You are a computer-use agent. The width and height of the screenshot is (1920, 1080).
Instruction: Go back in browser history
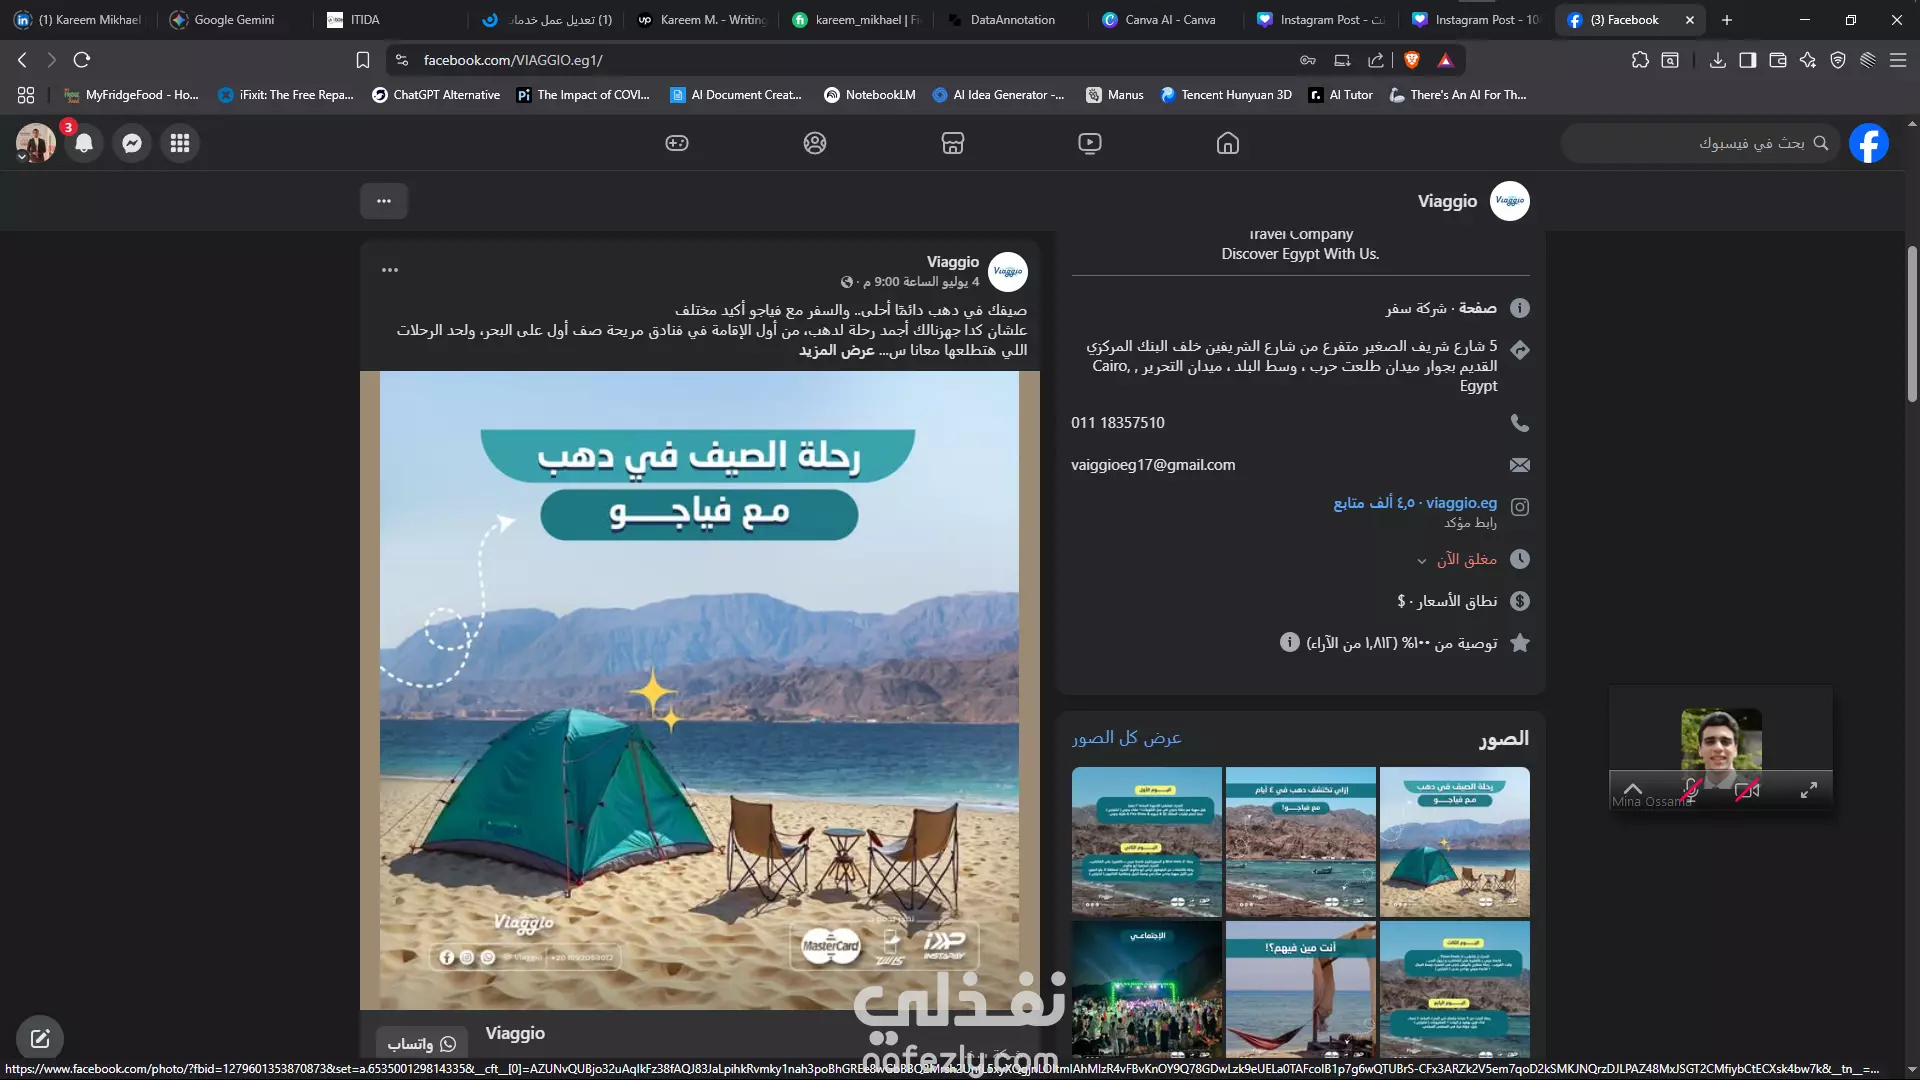pyautogui.click(x=22, y=60)
